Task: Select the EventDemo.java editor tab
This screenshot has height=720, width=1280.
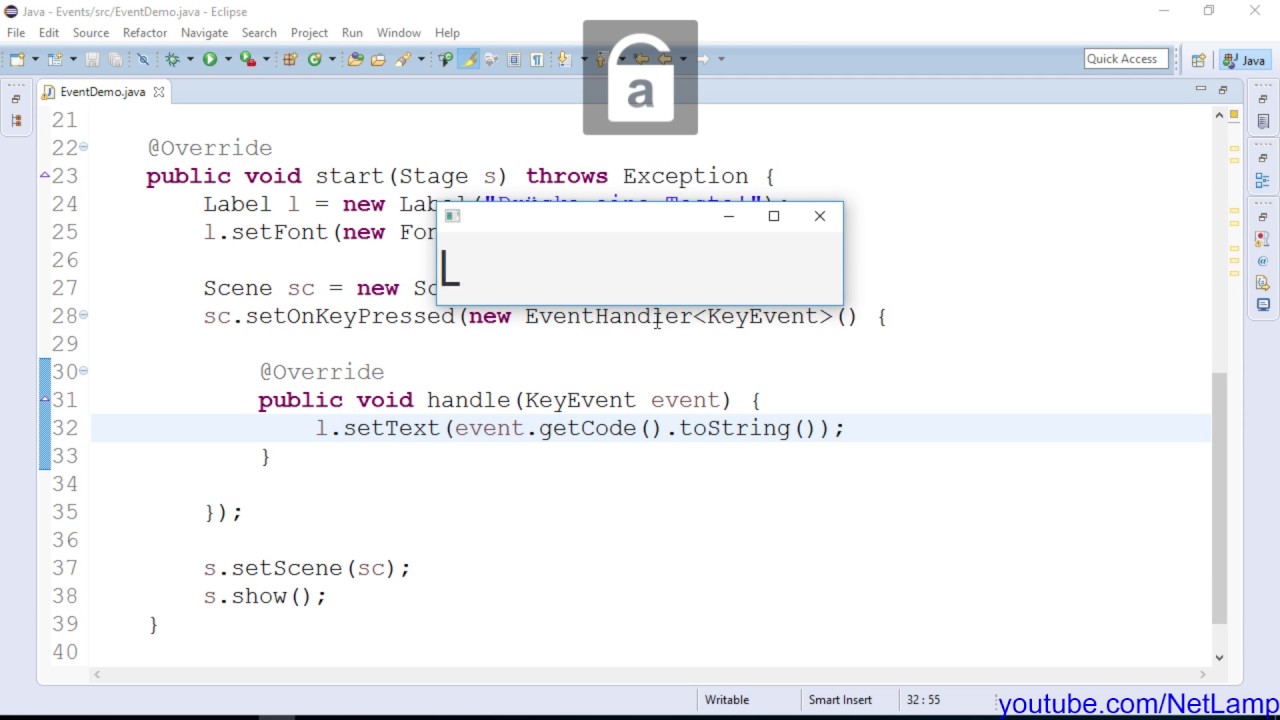Action: [103, 91]
